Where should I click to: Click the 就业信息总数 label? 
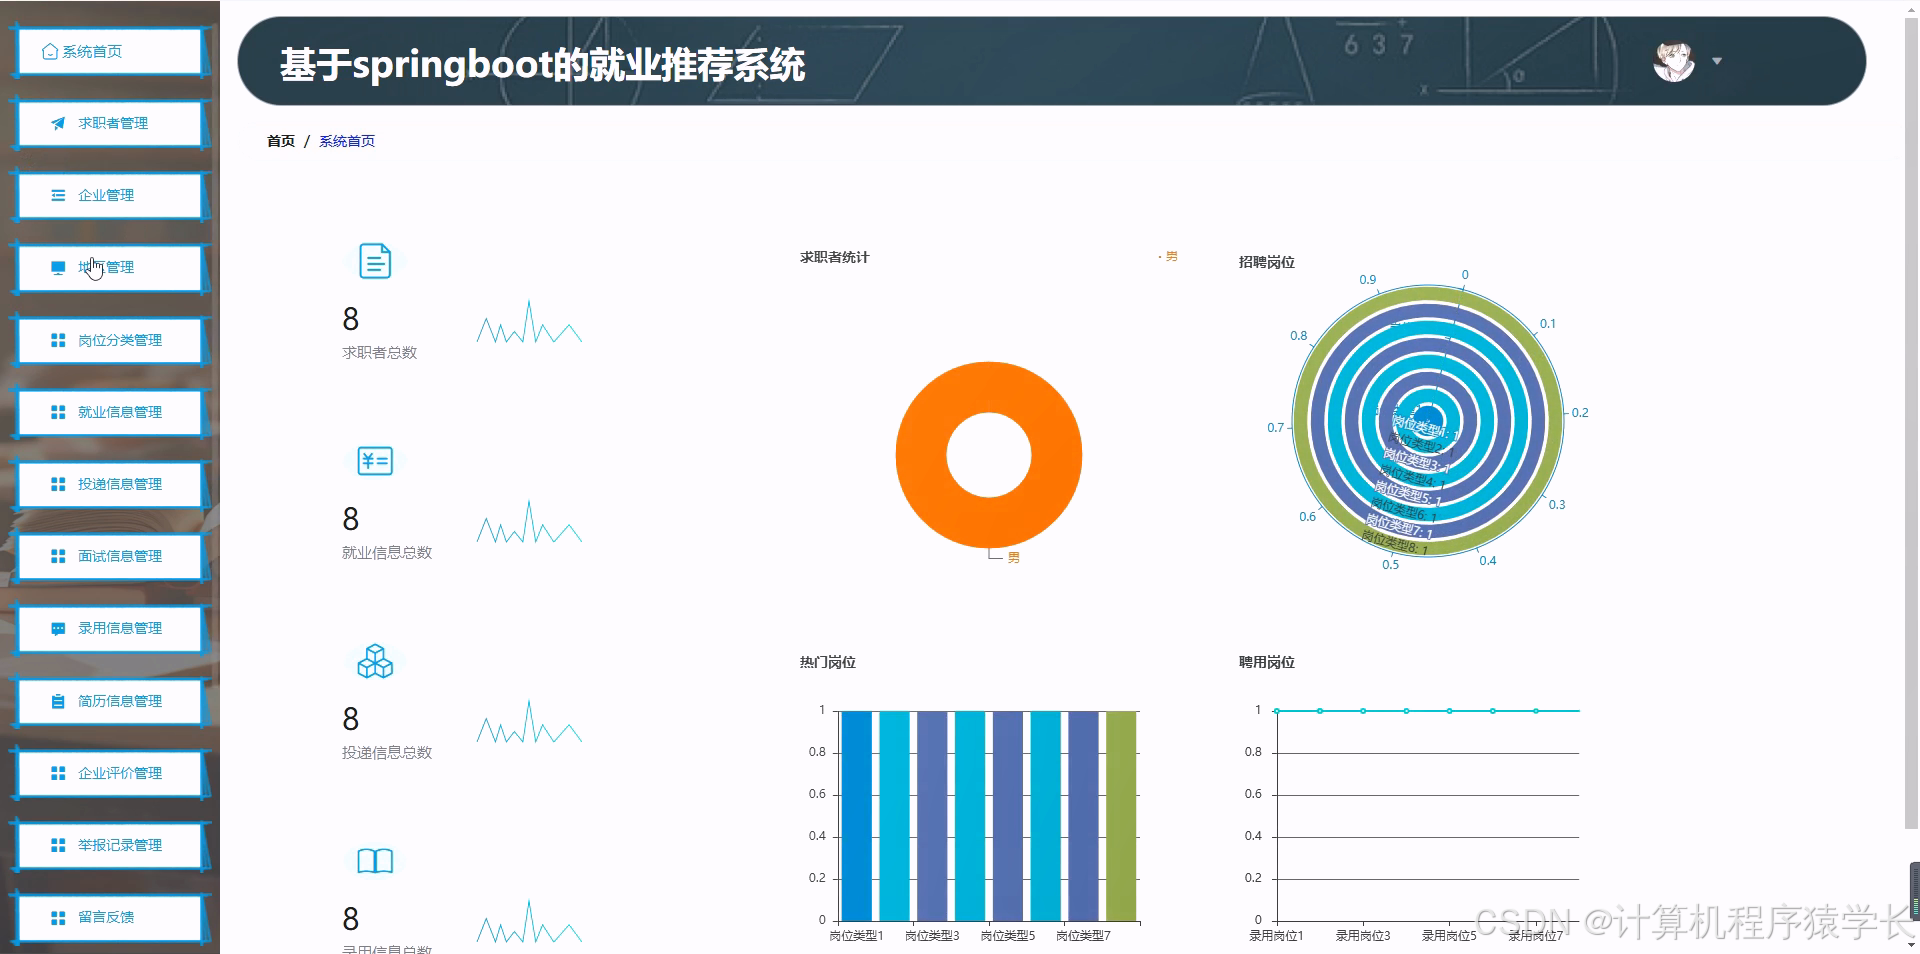pyautogui.click(x=387, y=552)
